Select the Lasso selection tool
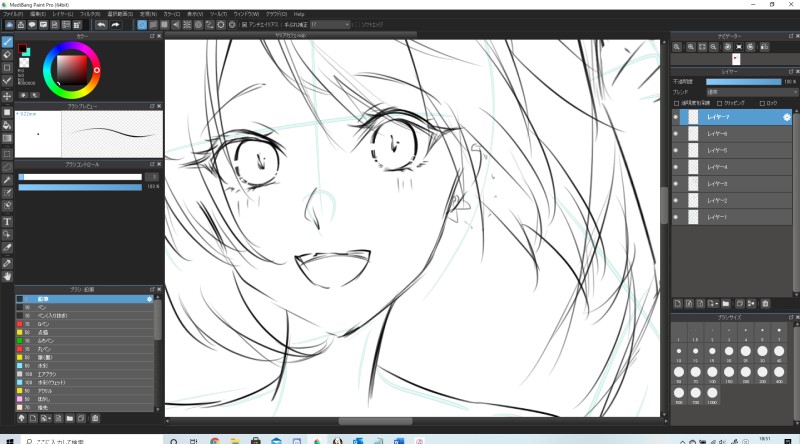 point(7,167)
